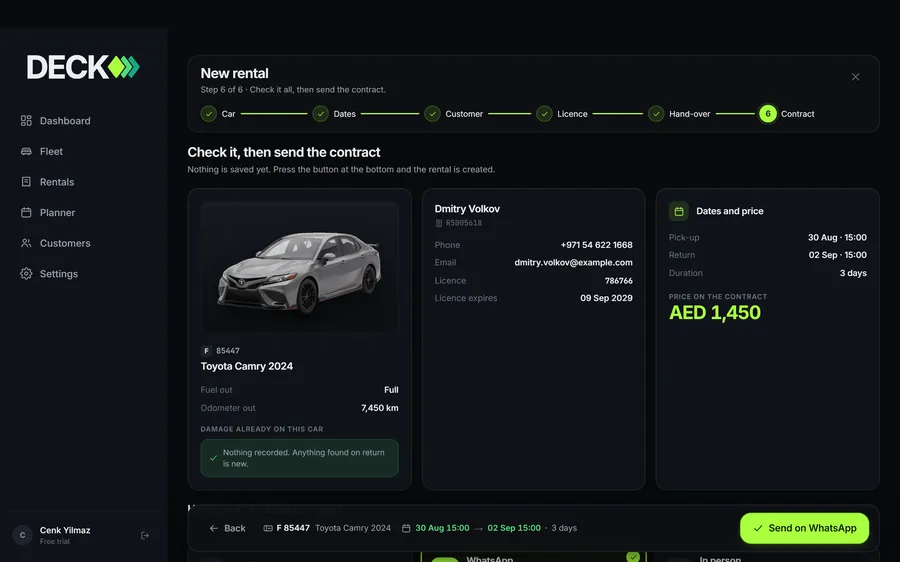This screenshot has height=562, width=900.
Task: Go to Fleet section
Action: (x=42, y=152)
